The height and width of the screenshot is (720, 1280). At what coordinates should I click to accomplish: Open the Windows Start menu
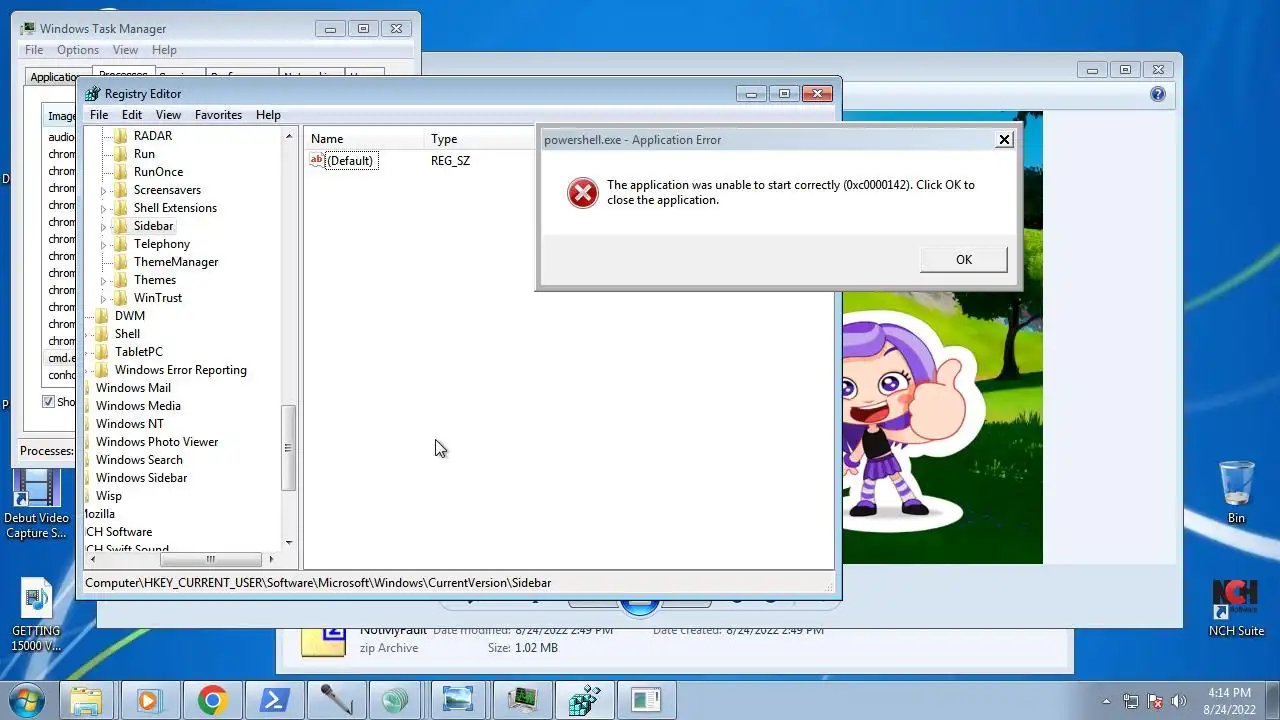(x=25, y=700)
